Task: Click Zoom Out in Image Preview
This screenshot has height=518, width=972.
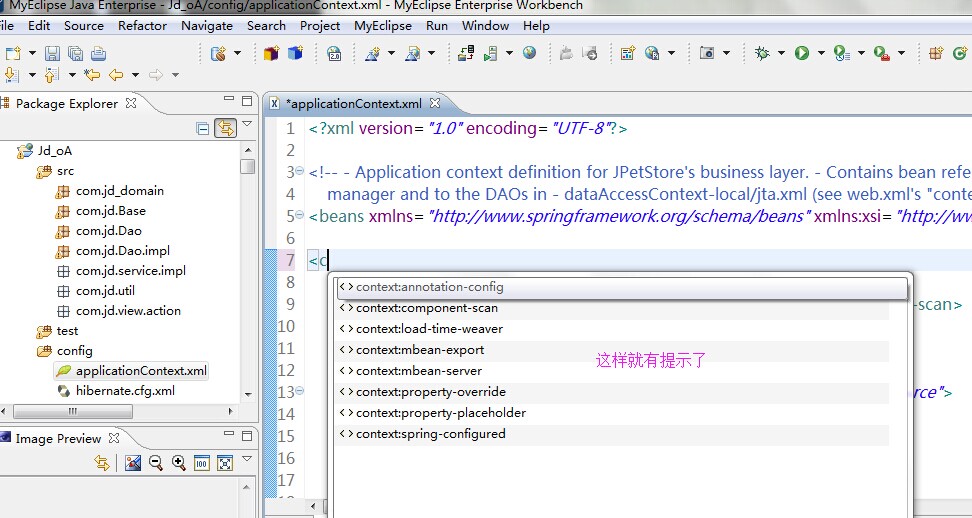Action: pos(156,462)
